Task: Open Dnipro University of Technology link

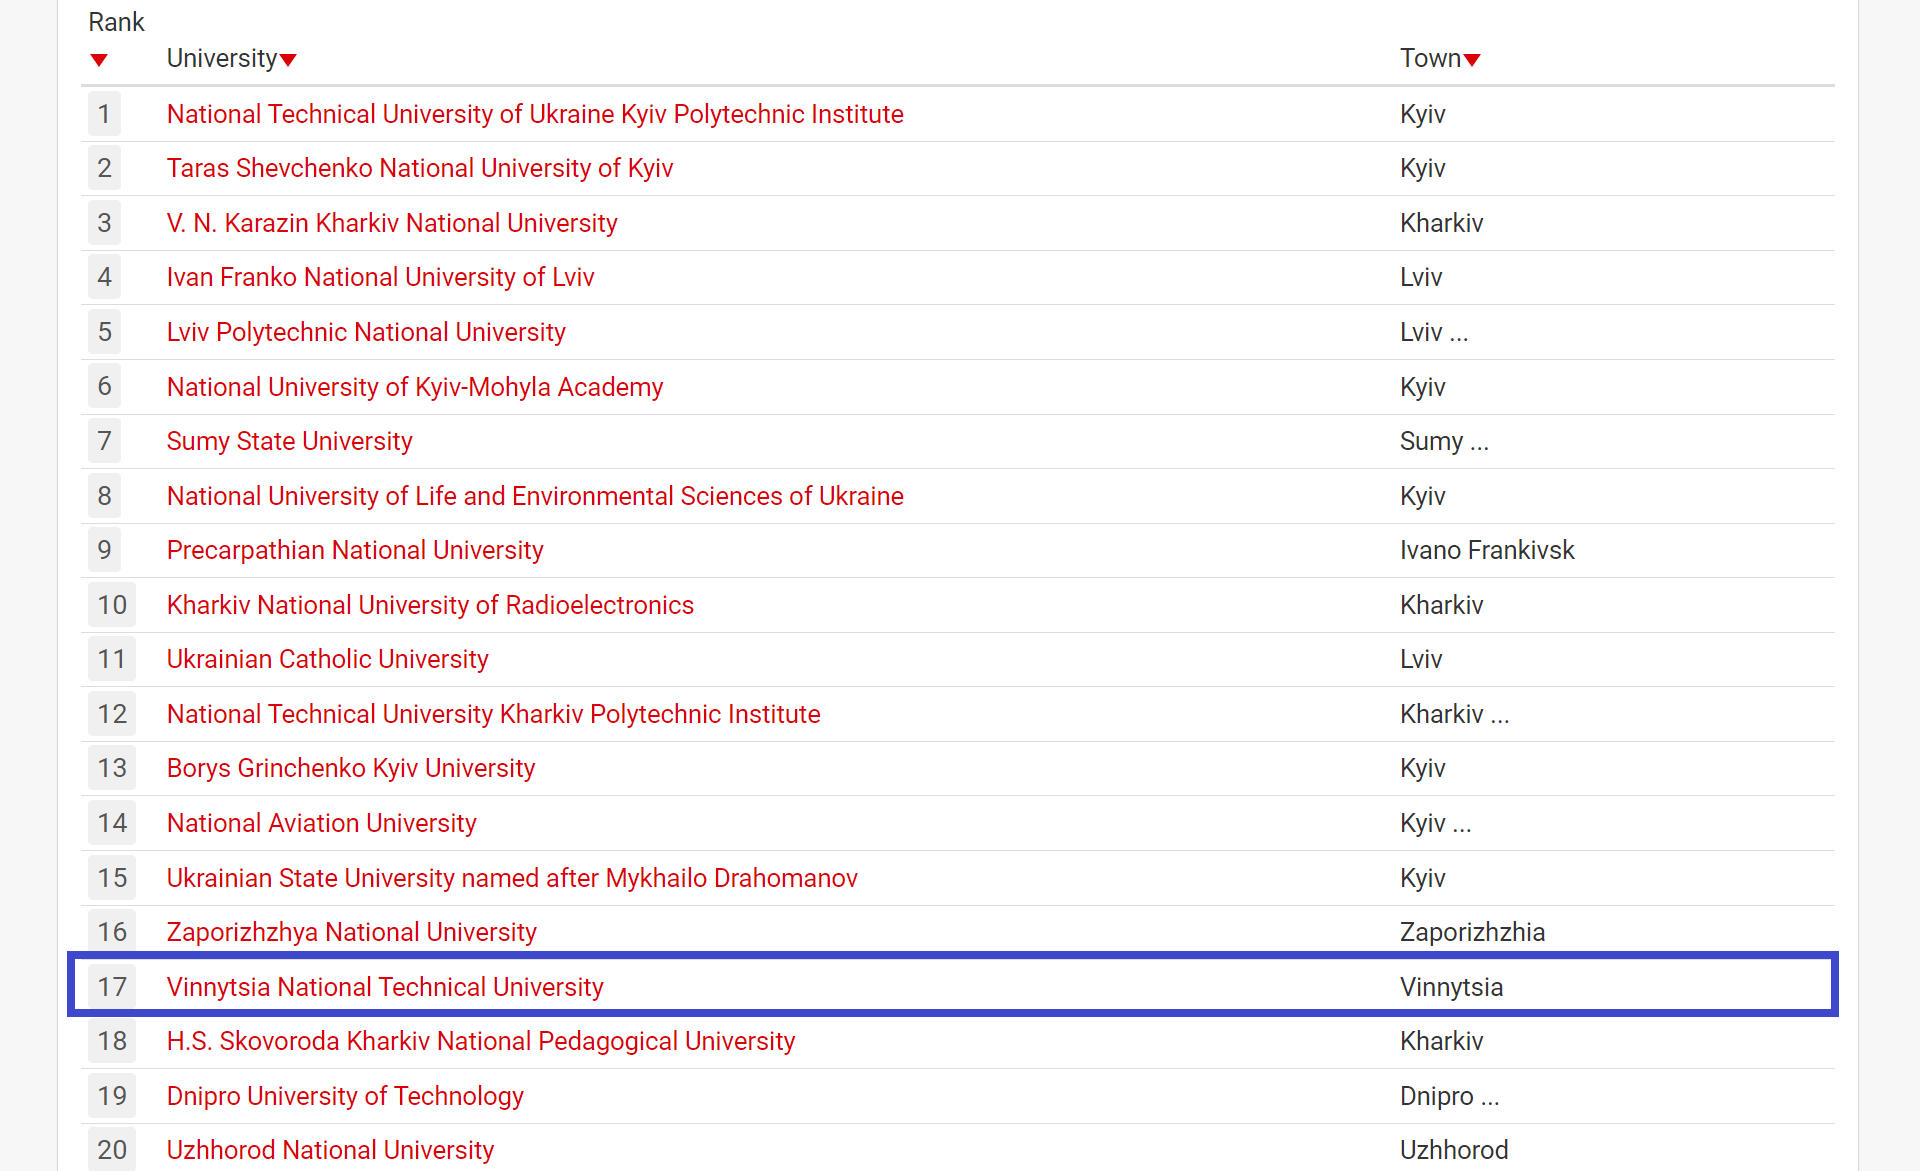Action: (x=345, y=1096)
